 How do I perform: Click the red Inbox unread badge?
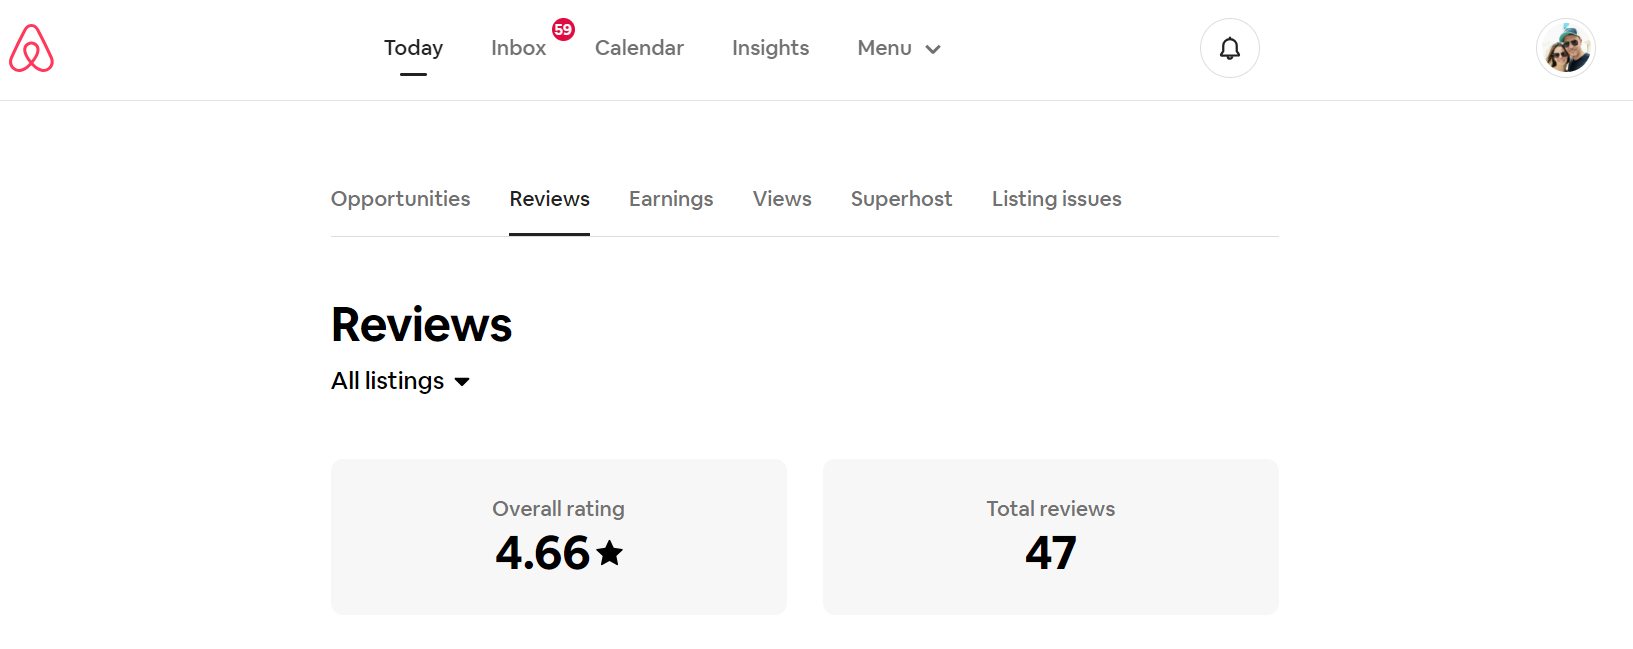(x=563, y=29)
